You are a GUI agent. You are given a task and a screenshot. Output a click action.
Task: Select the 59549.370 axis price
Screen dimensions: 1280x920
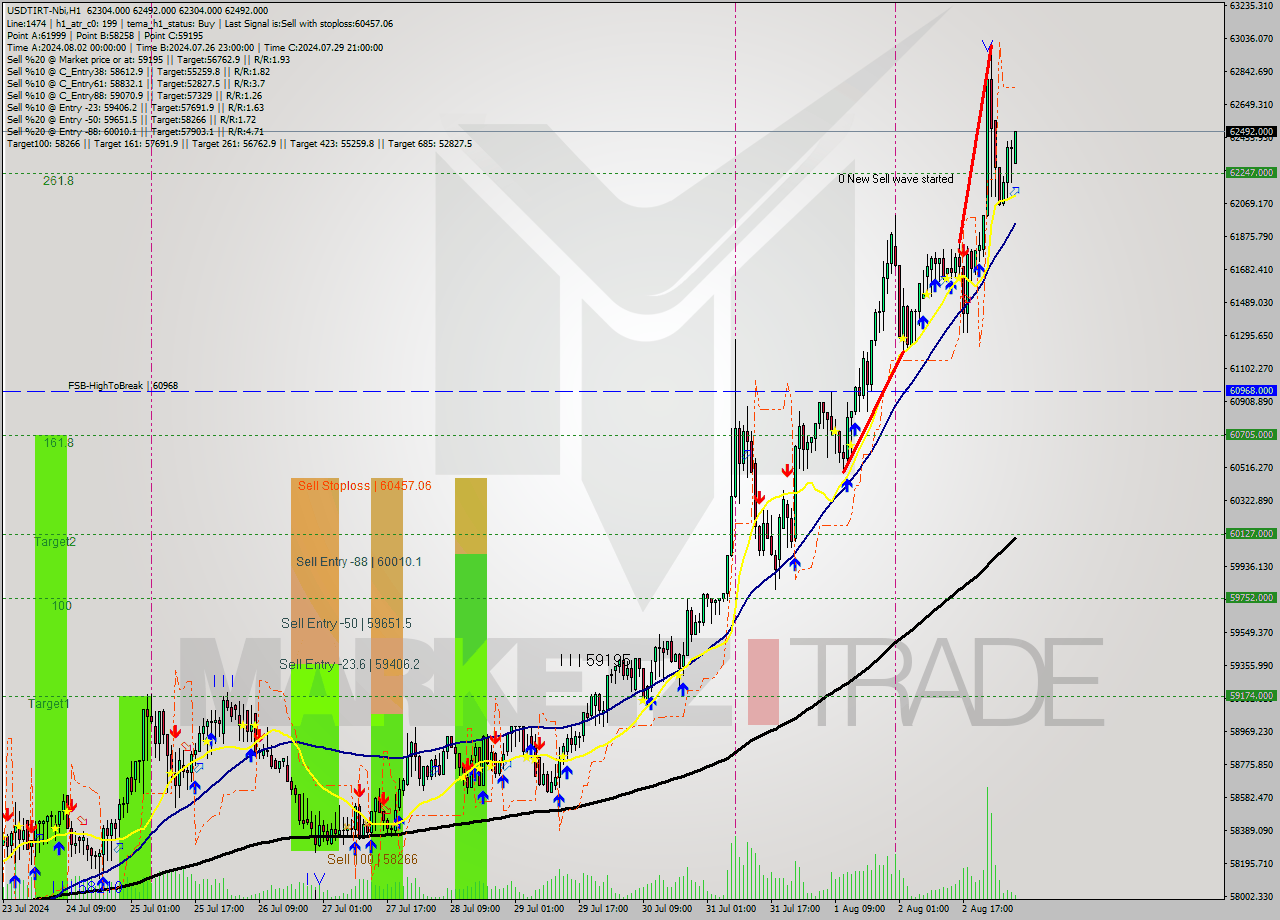(x=1251, y=632)
